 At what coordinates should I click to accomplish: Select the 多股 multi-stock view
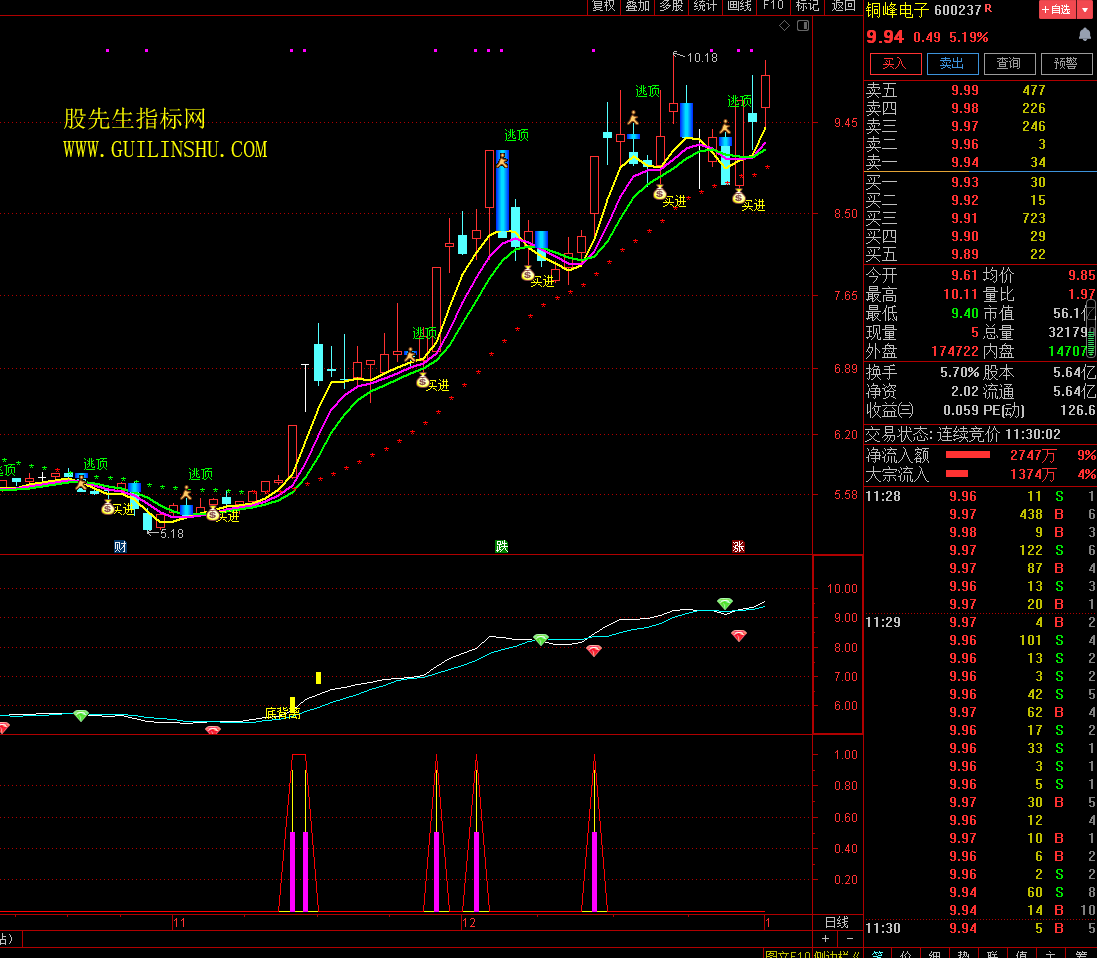670,6
